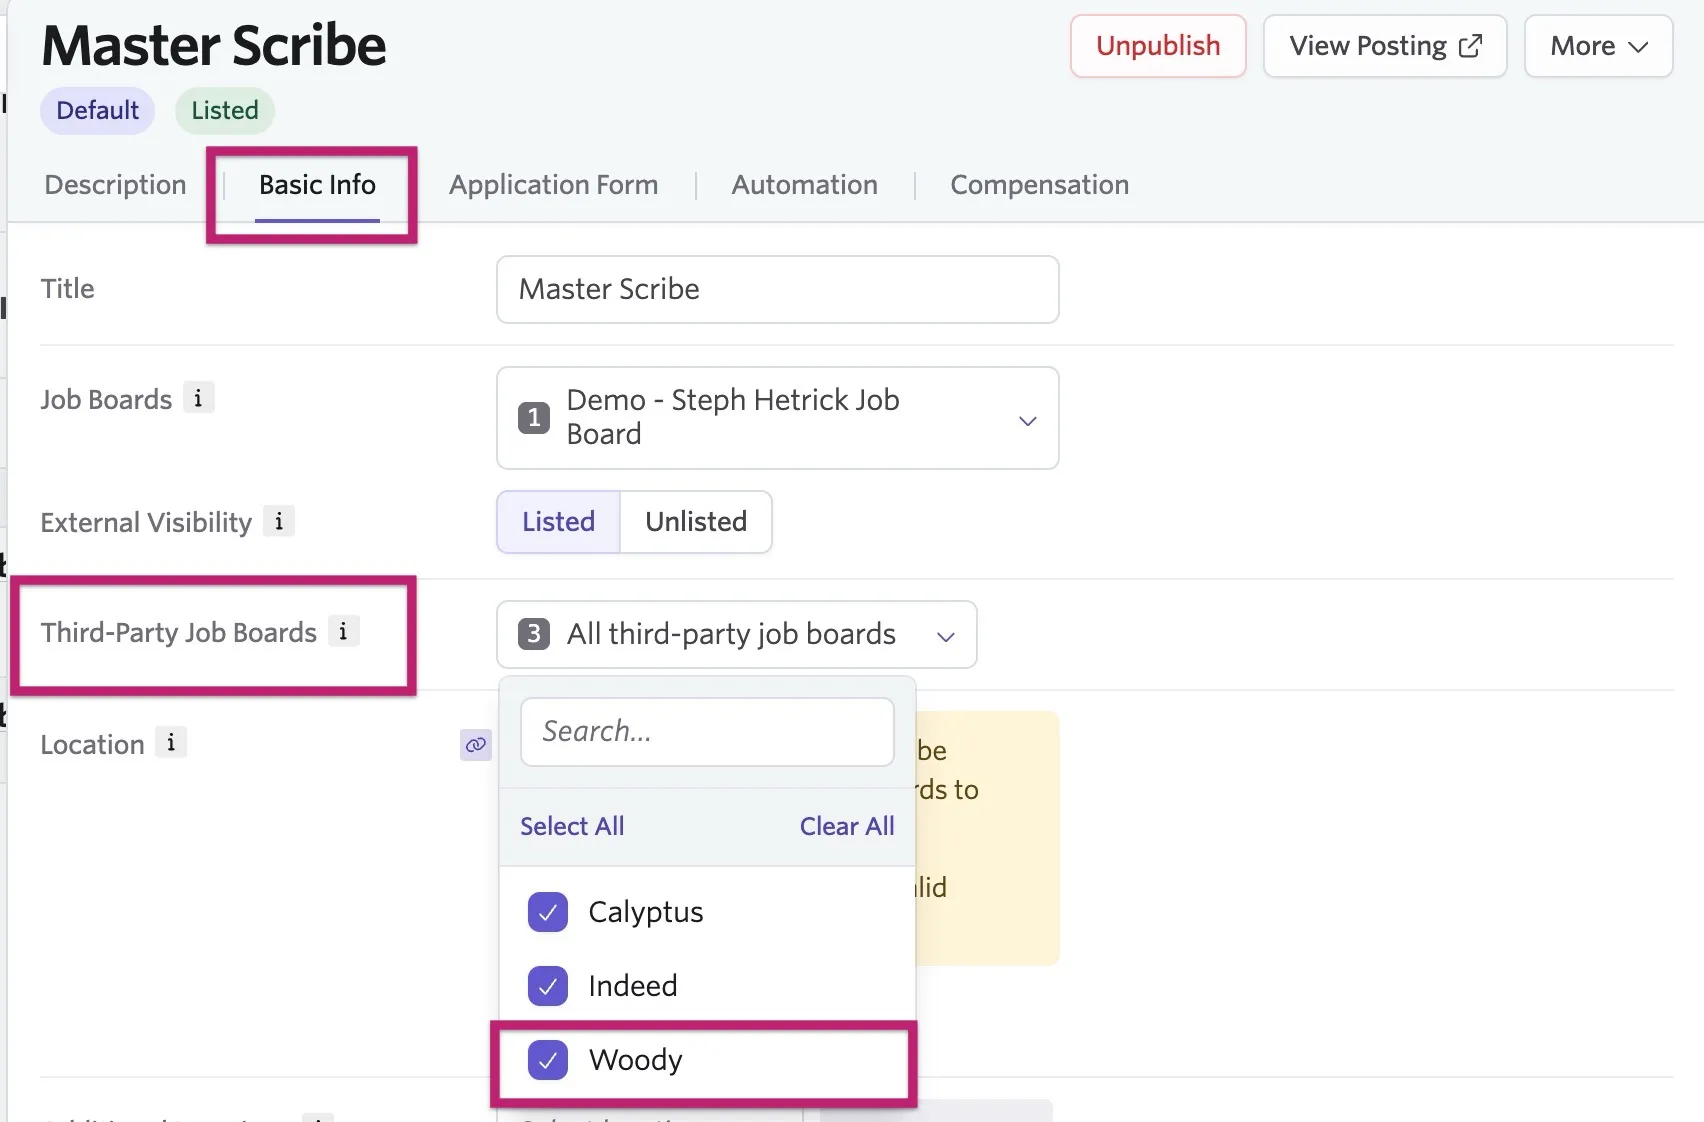Click the Search field in job boards list
Viewport: 1704px width, 1122px height.
tap(707, 732)
